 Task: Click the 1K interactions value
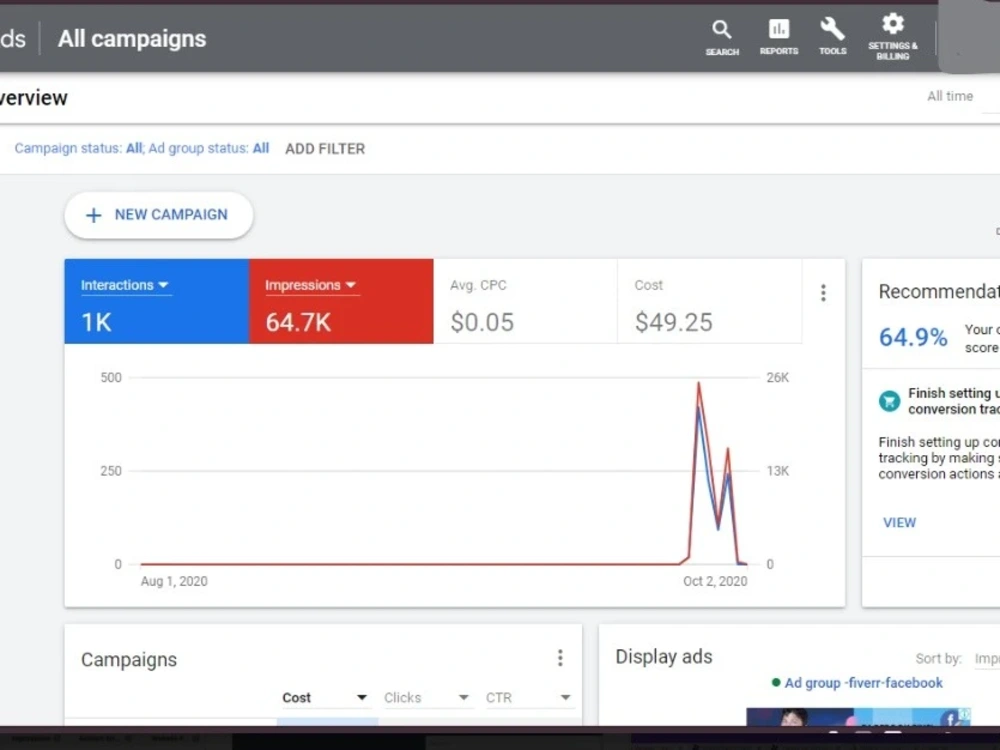coord(96,322)
